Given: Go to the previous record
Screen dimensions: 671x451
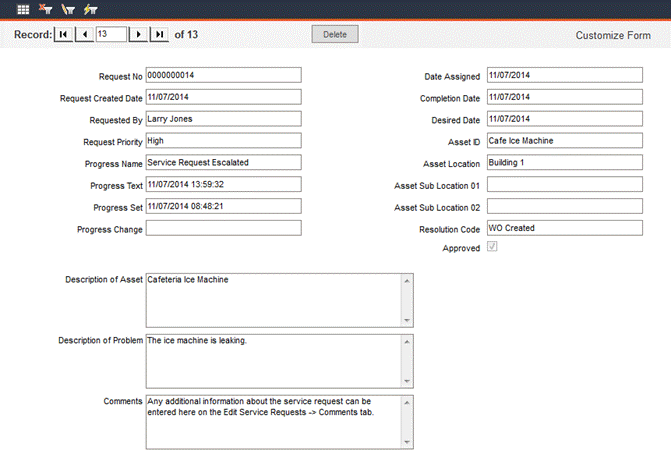Looking at the screenshot, I should (84, 34).
